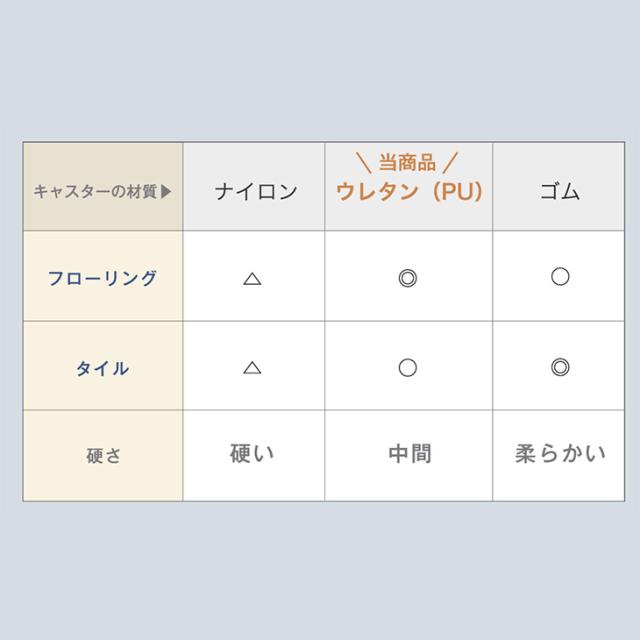Select the タイル row label
Image resolution: width=640 pixels, height=640 pixels.
pyautogui.click(x=103, y=368)
